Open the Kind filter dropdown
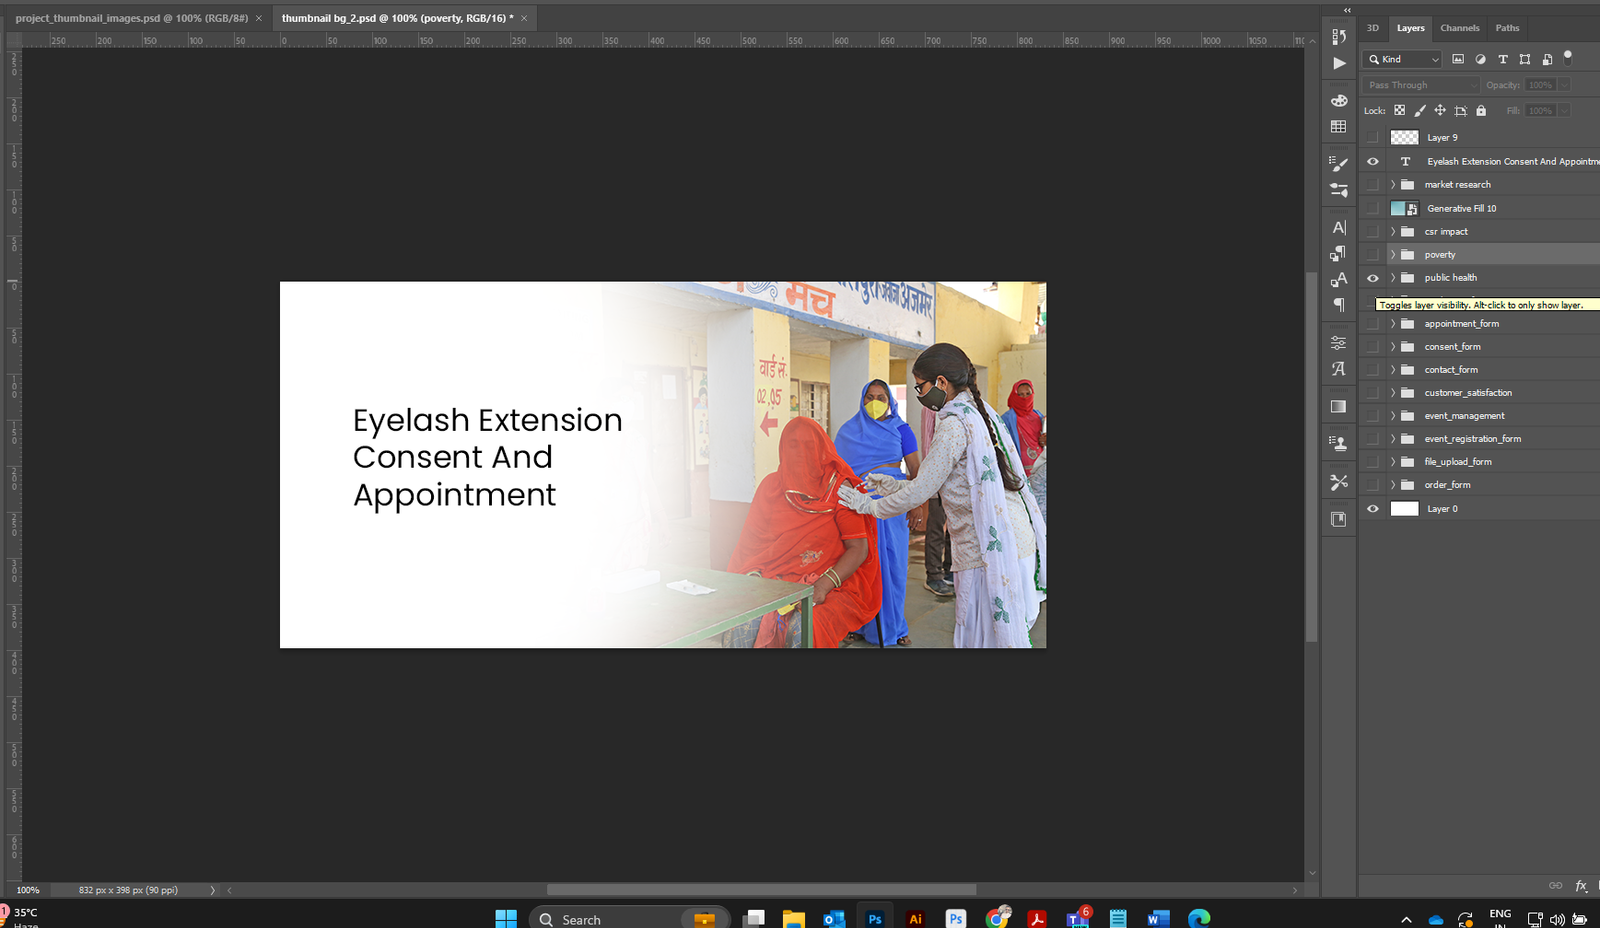 (x=1403, y=59)
